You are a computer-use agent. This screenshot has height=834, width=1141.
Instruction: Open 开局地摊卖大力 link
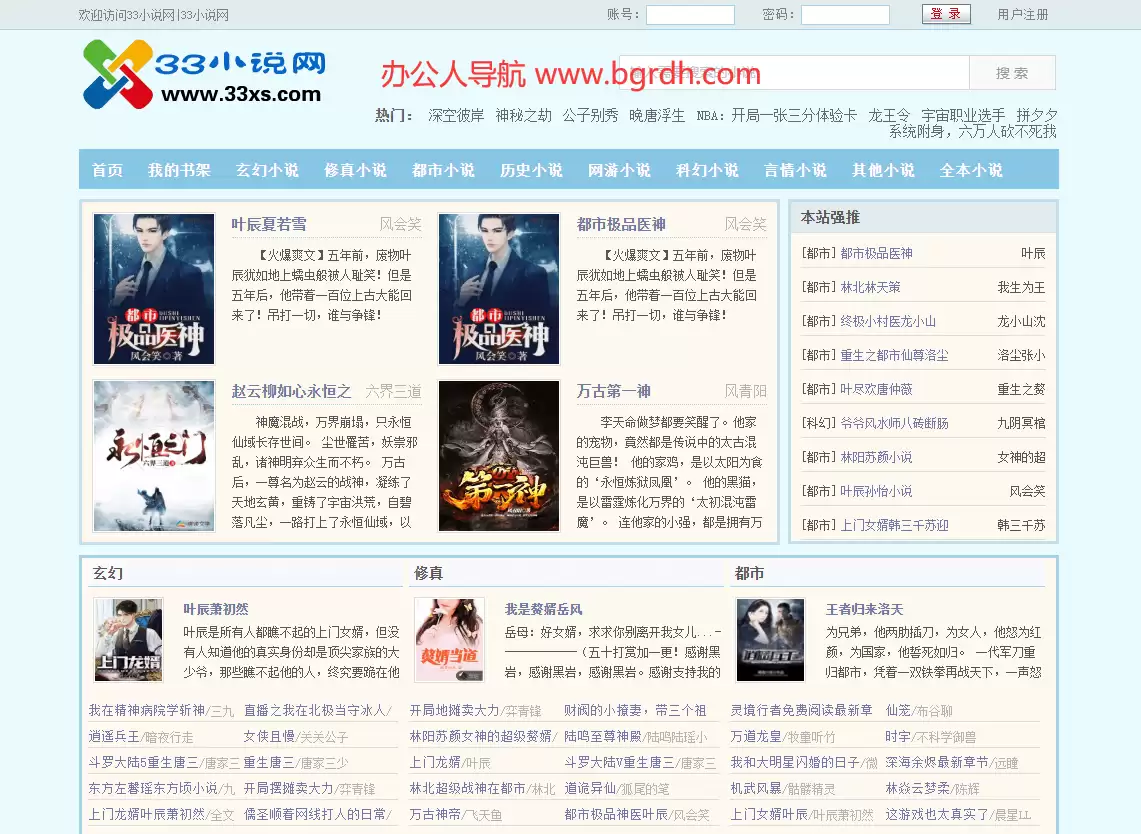455,710
